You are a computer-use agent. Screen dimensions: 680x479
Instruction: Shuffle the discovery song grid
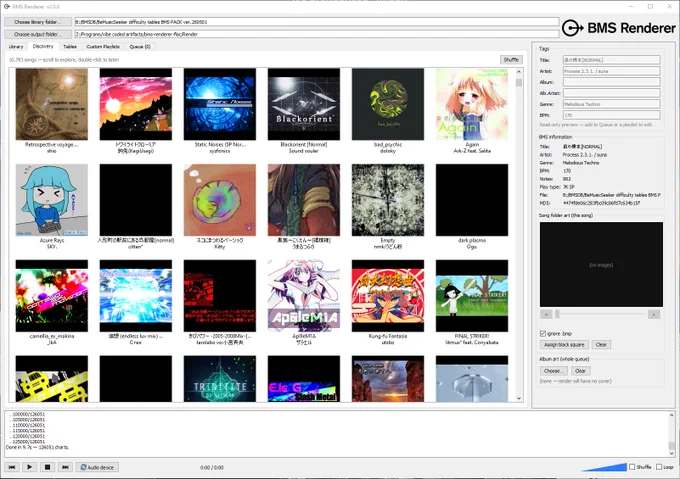point(511,59)
